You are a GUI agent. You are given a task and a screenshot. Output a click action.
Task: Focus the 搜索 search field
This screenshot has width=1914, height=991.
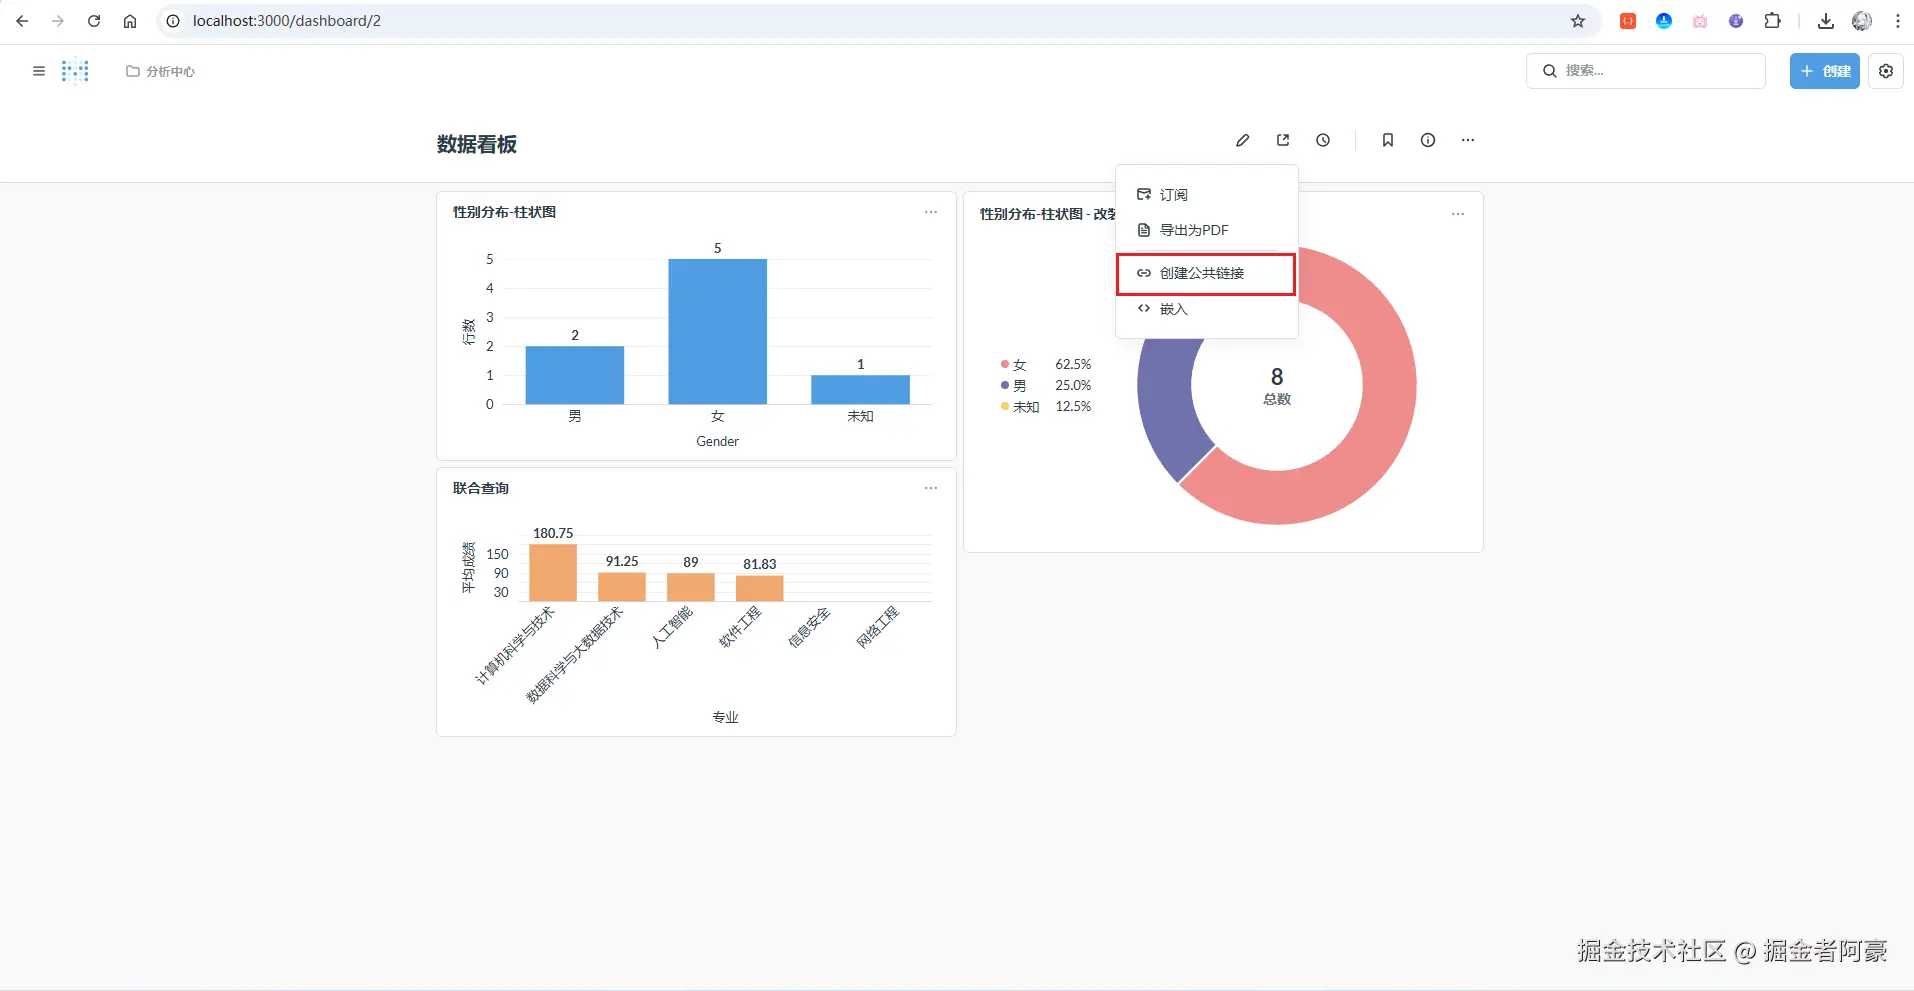pyautogui.click(x=1645, y=71)
